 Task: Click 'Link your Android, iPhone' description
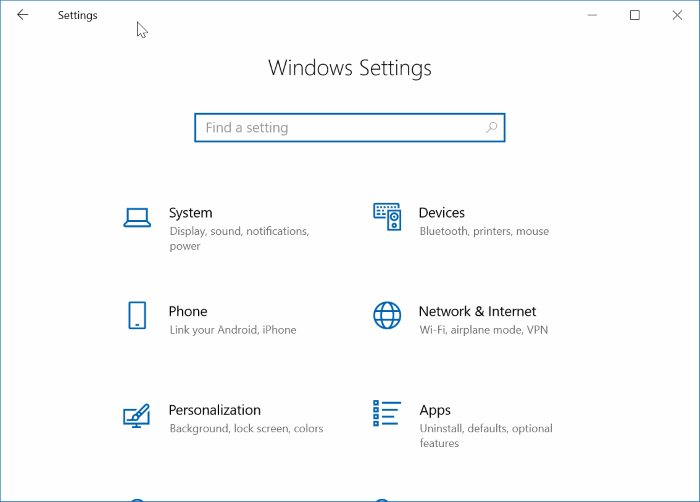pyautogui.click(x=233, y=330)
